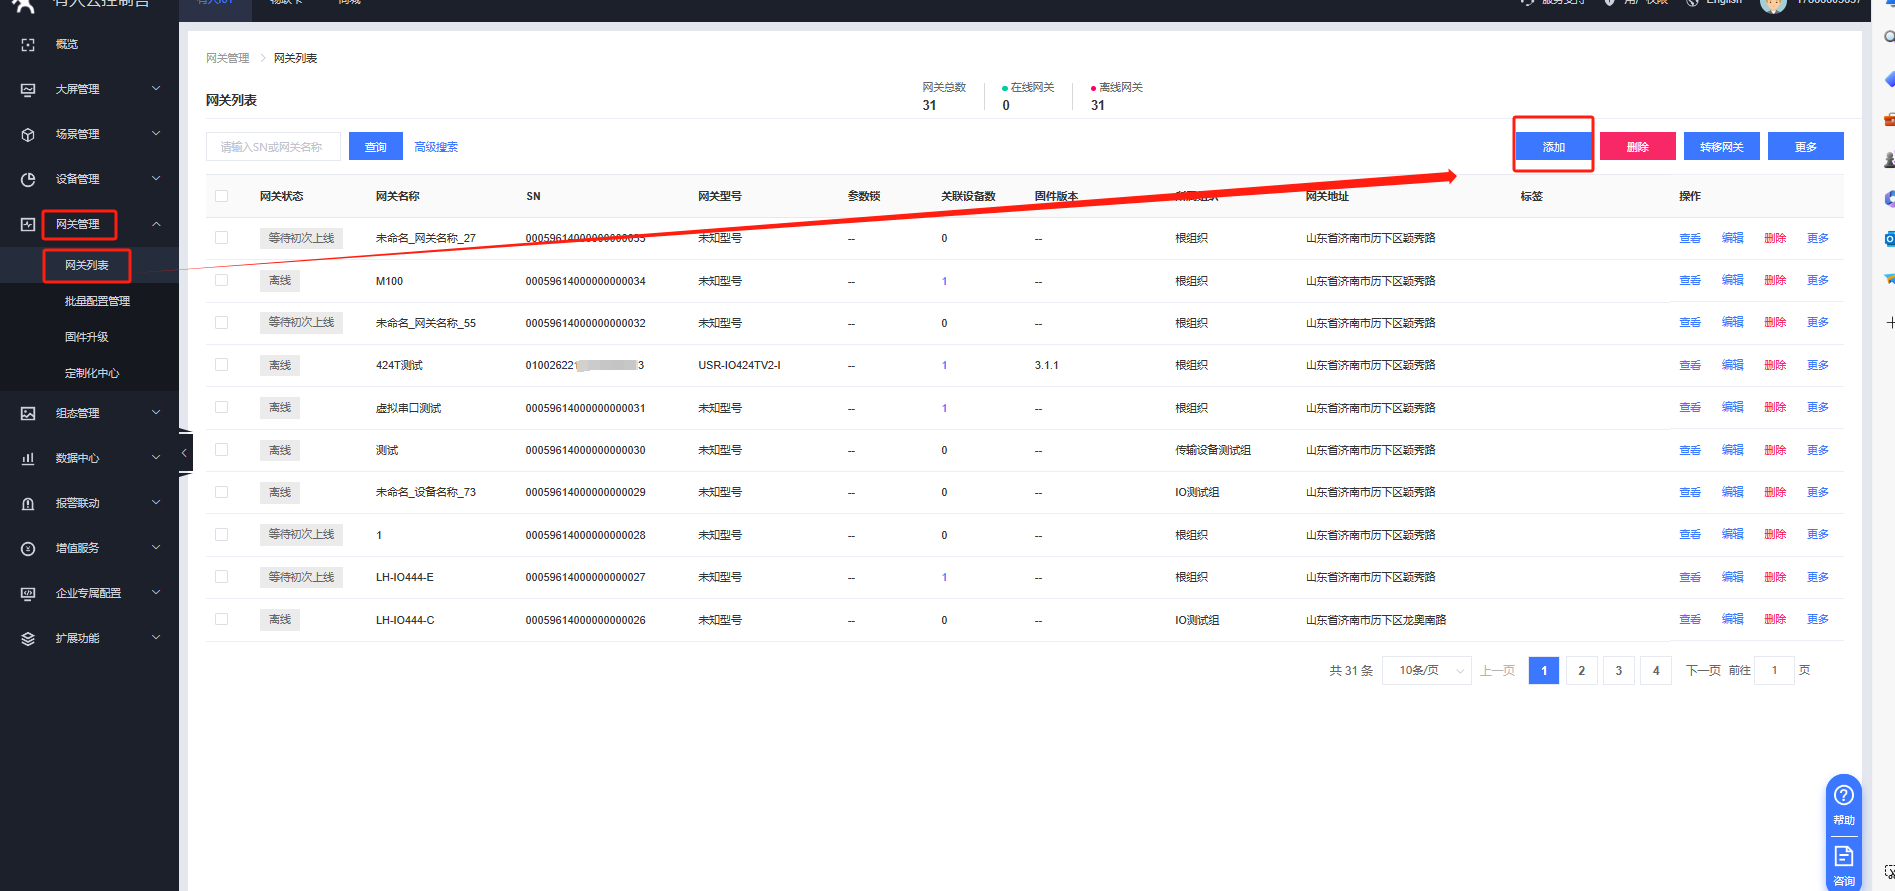1895x891 pixels.
Task: Open the 10条/页 page size dropdown
Action: tap(1427, 671)
